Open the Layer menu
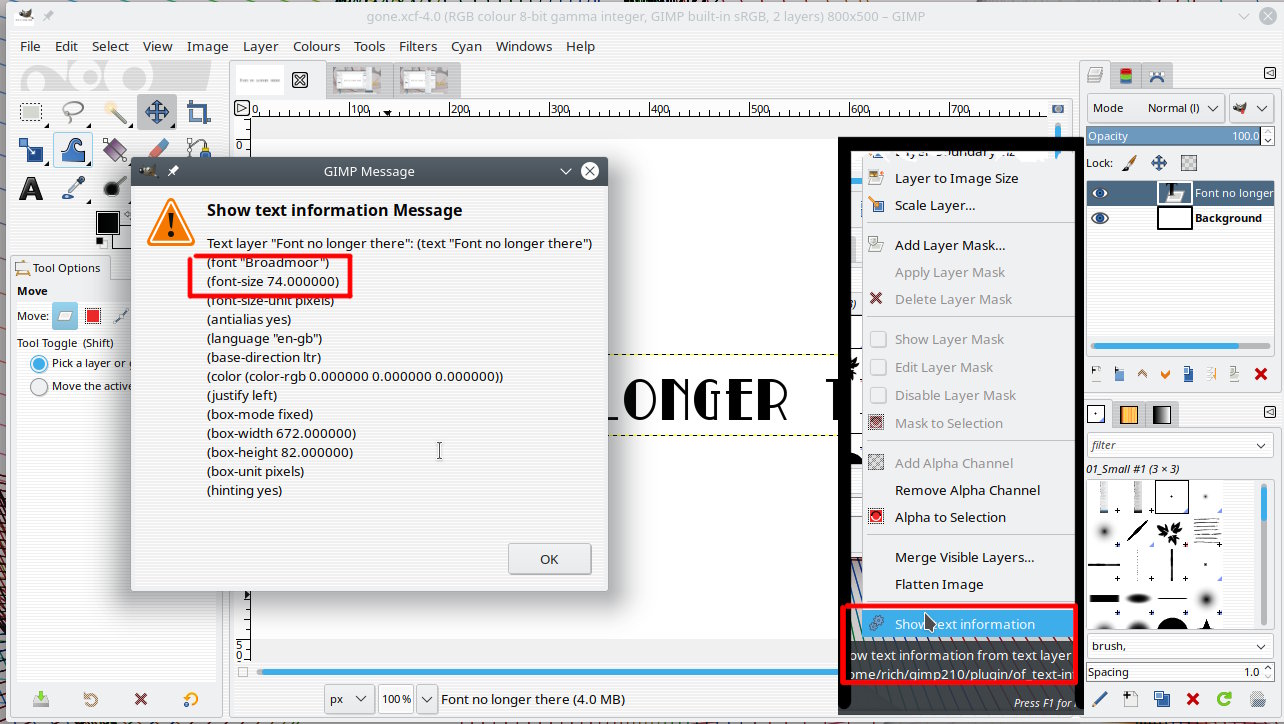The height and width of the screenshot is (724, 1284). pyautogui.click(x=260, y=46)
